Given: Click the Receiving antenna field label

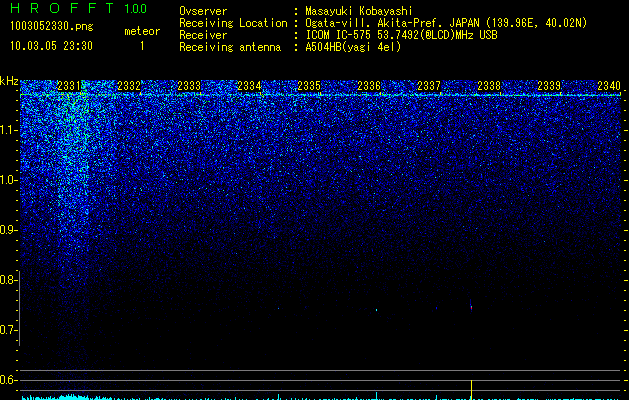Looking at the screenshot, I should click(230, 47).
